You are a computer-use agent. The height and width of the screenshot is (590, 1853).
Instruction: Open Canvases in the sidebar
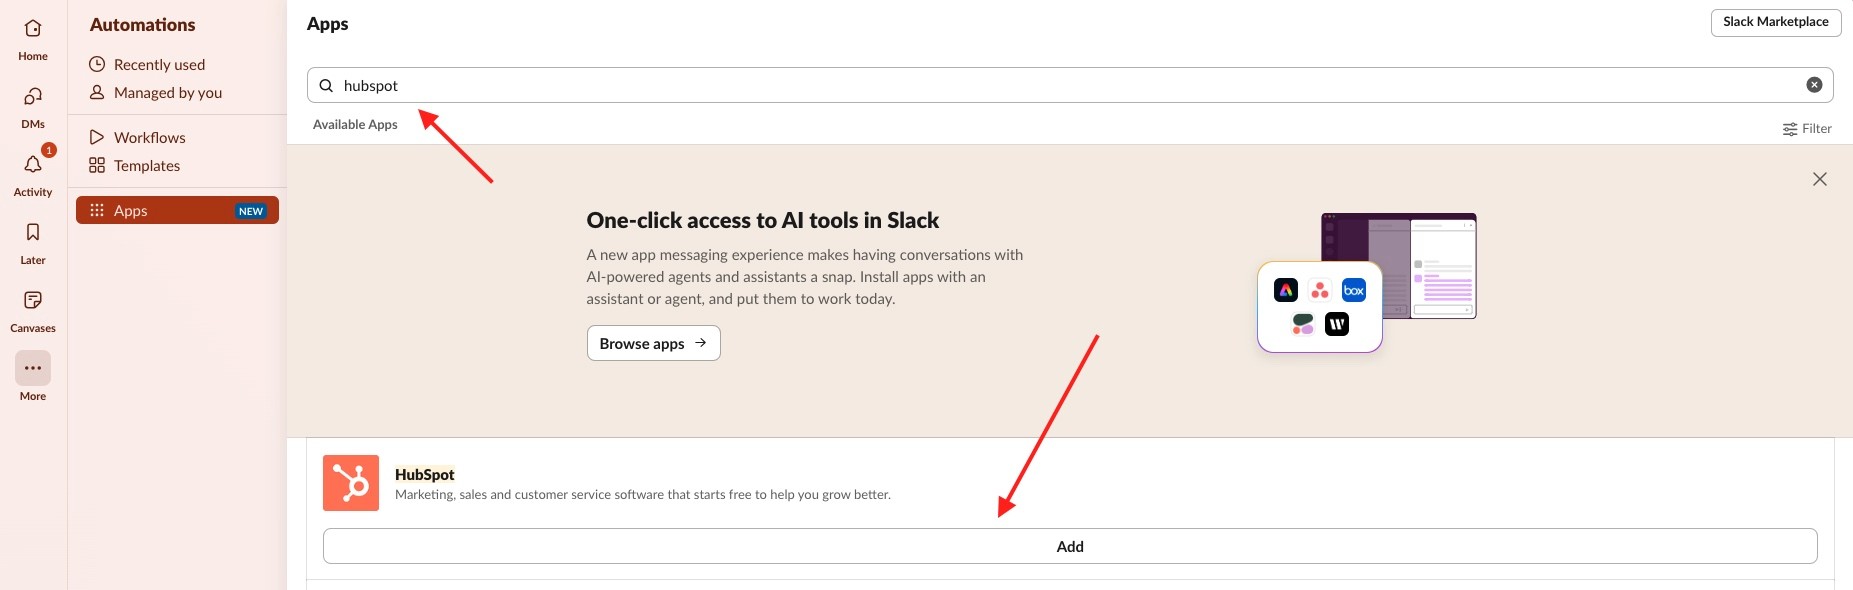(x=33, y=301)
